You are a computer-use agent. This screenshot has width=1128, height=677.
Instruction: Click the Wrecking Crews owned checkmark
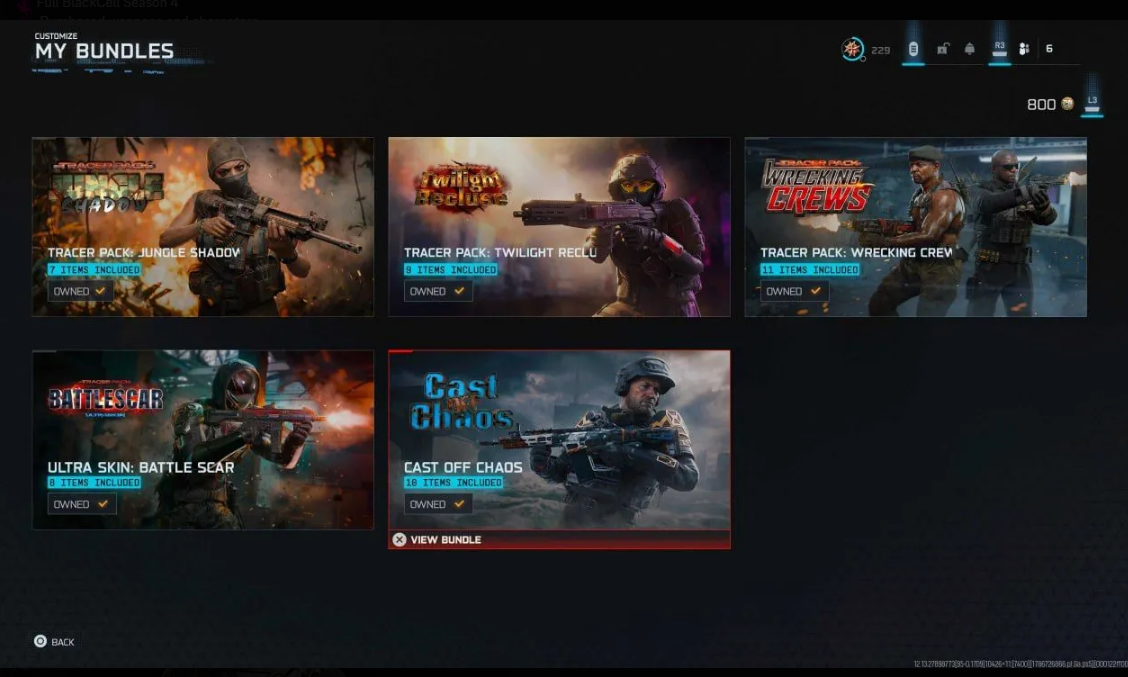click(x=815, y=291)
